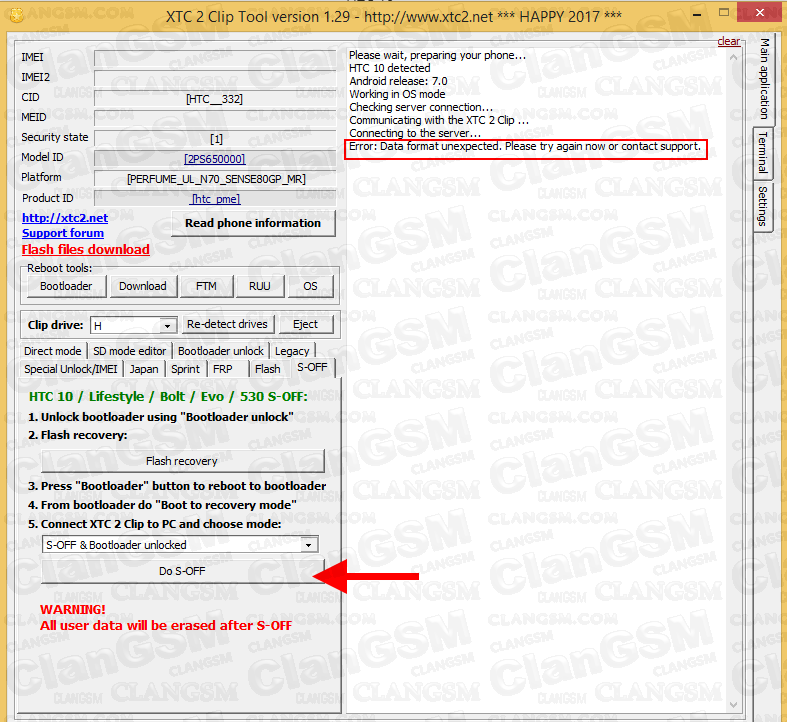This screenshot has width=787, height=722.
Task: Click the Security state value [1]
Action: pyautogui.click(x=216, y=139)
